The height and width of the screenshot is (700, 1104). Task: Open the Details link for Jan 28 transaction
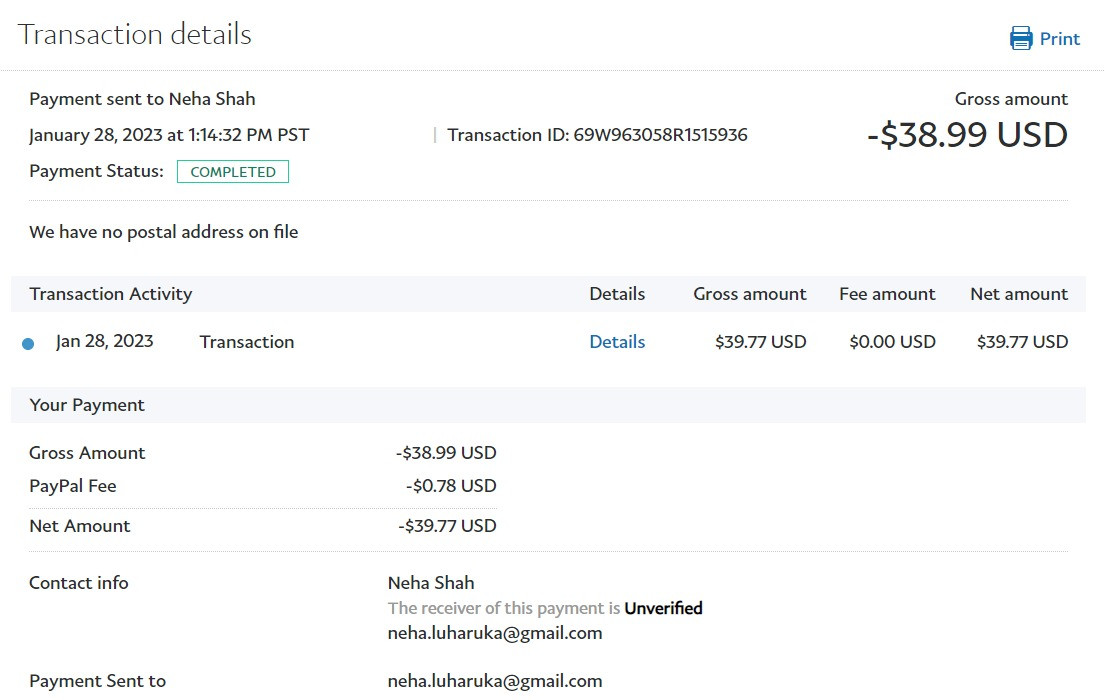tap(617, 342)
